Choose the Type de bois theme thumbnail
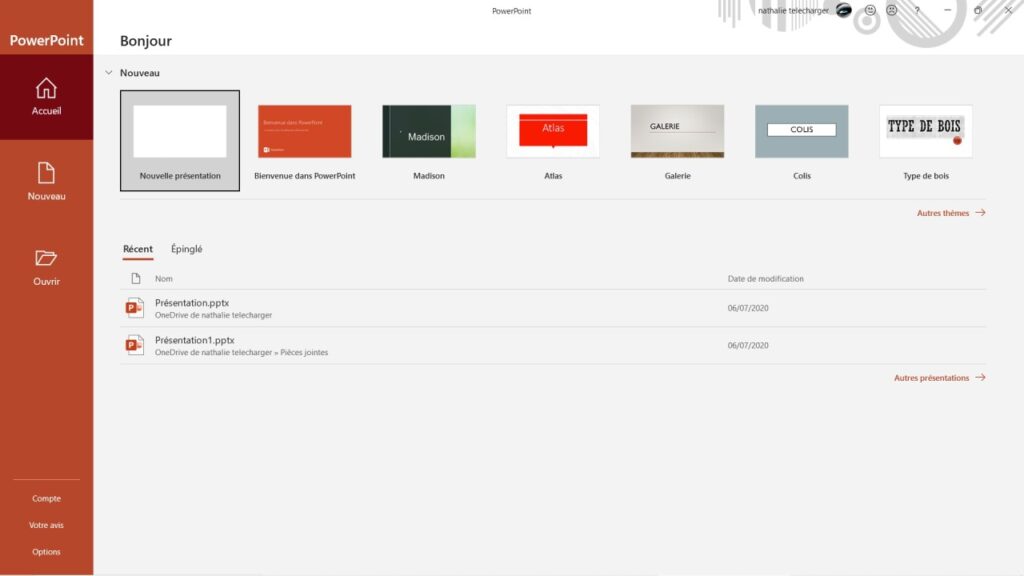Viewport: 1024px width, 576px height. [926, 131]
